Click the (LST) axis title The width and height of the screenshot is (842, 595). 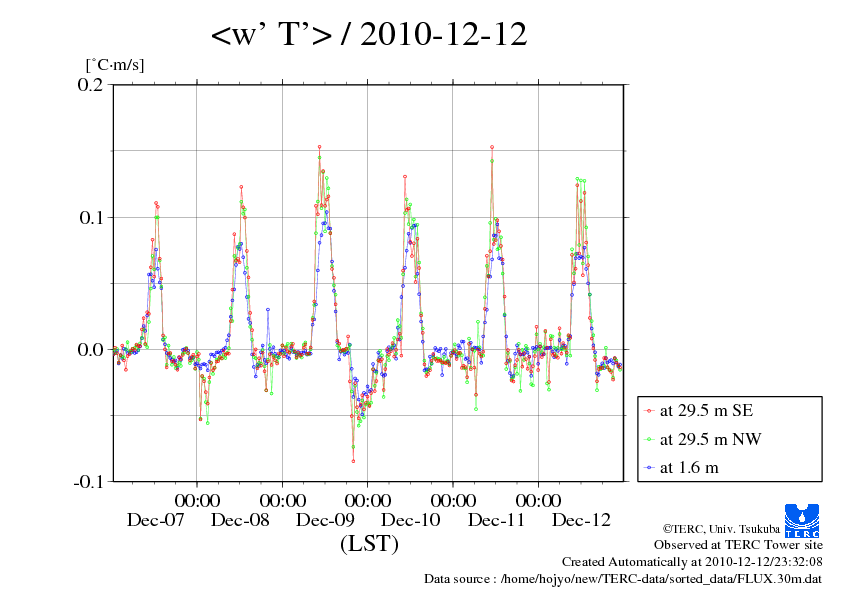[x=369, y=543]
